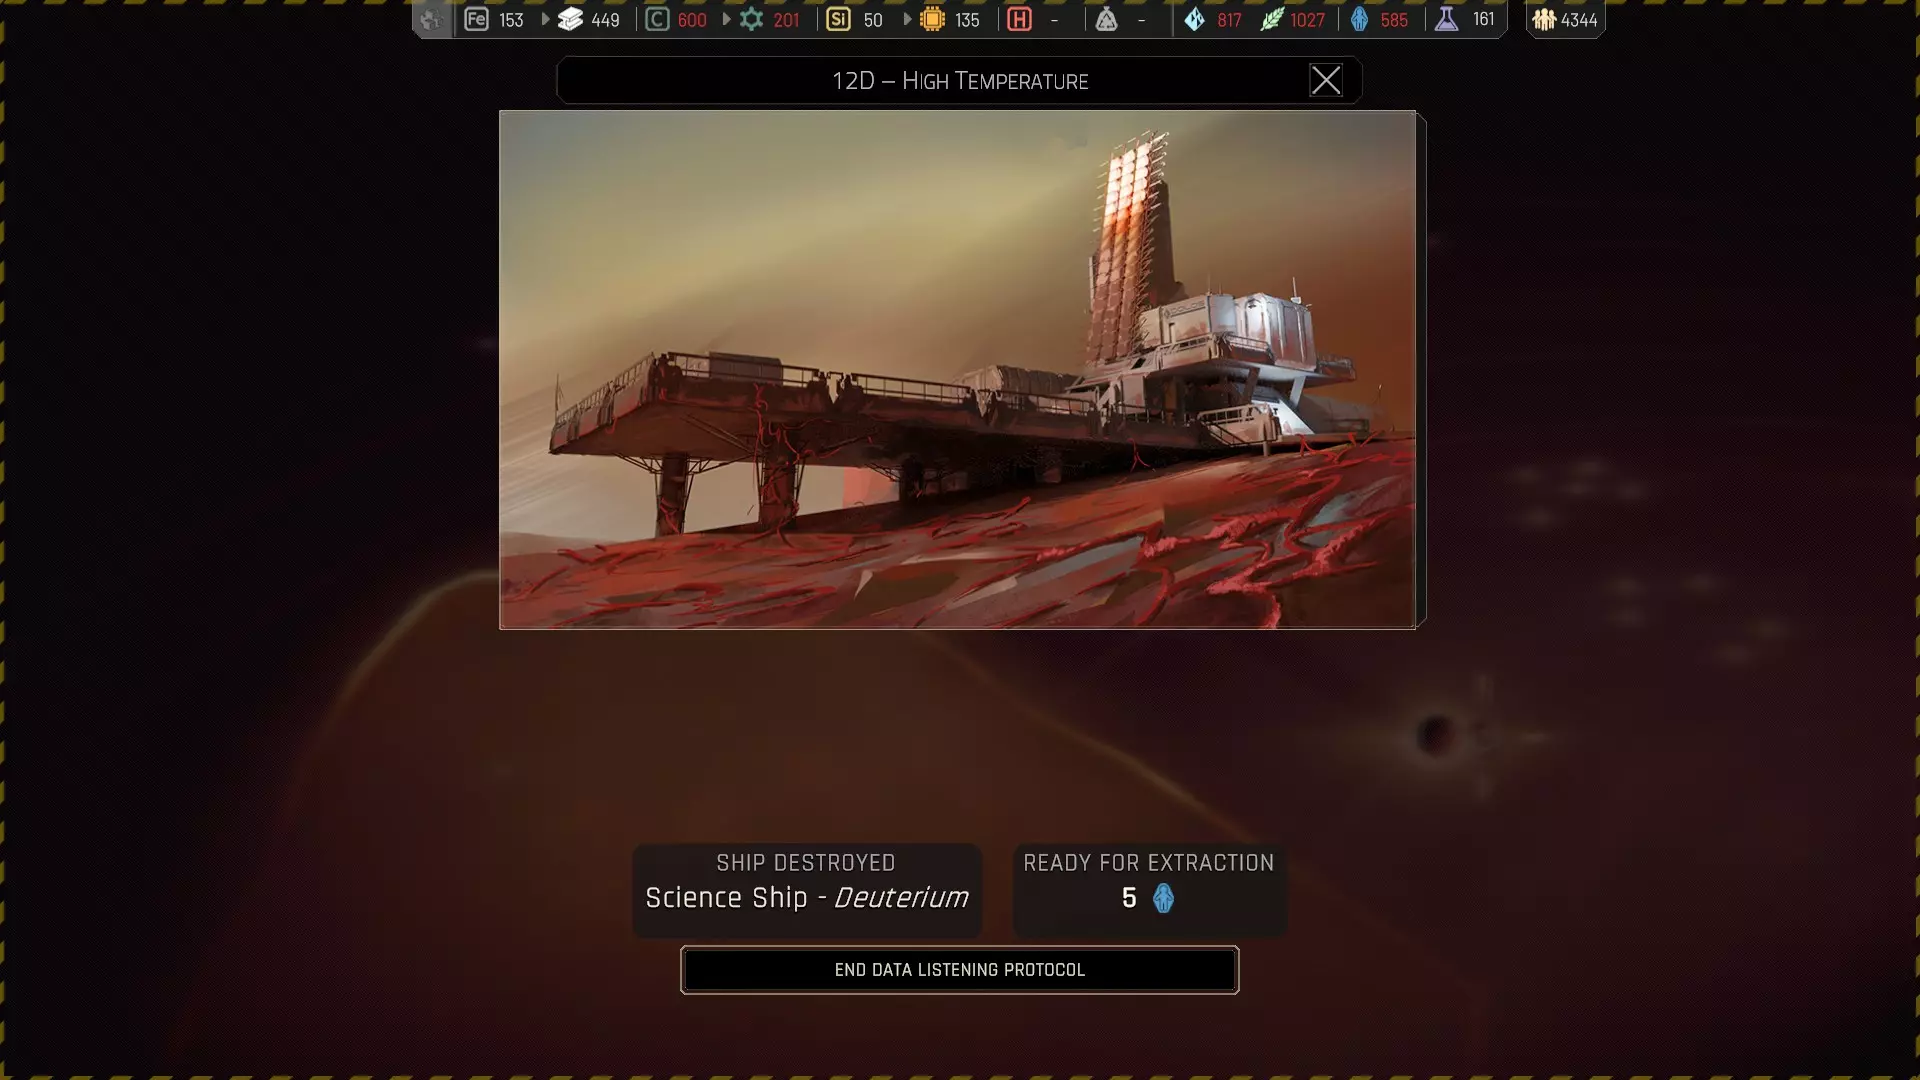Screen dimensions: 1920x1080
Task: Click the metal plates stack icon
Action: pyautogui.click(x=570, y=19)
